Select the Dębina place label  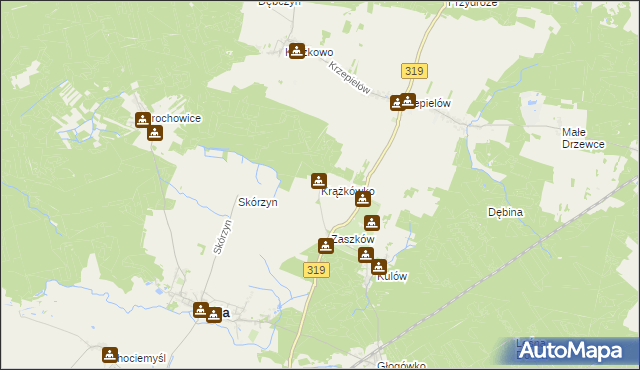coord(505,213)
